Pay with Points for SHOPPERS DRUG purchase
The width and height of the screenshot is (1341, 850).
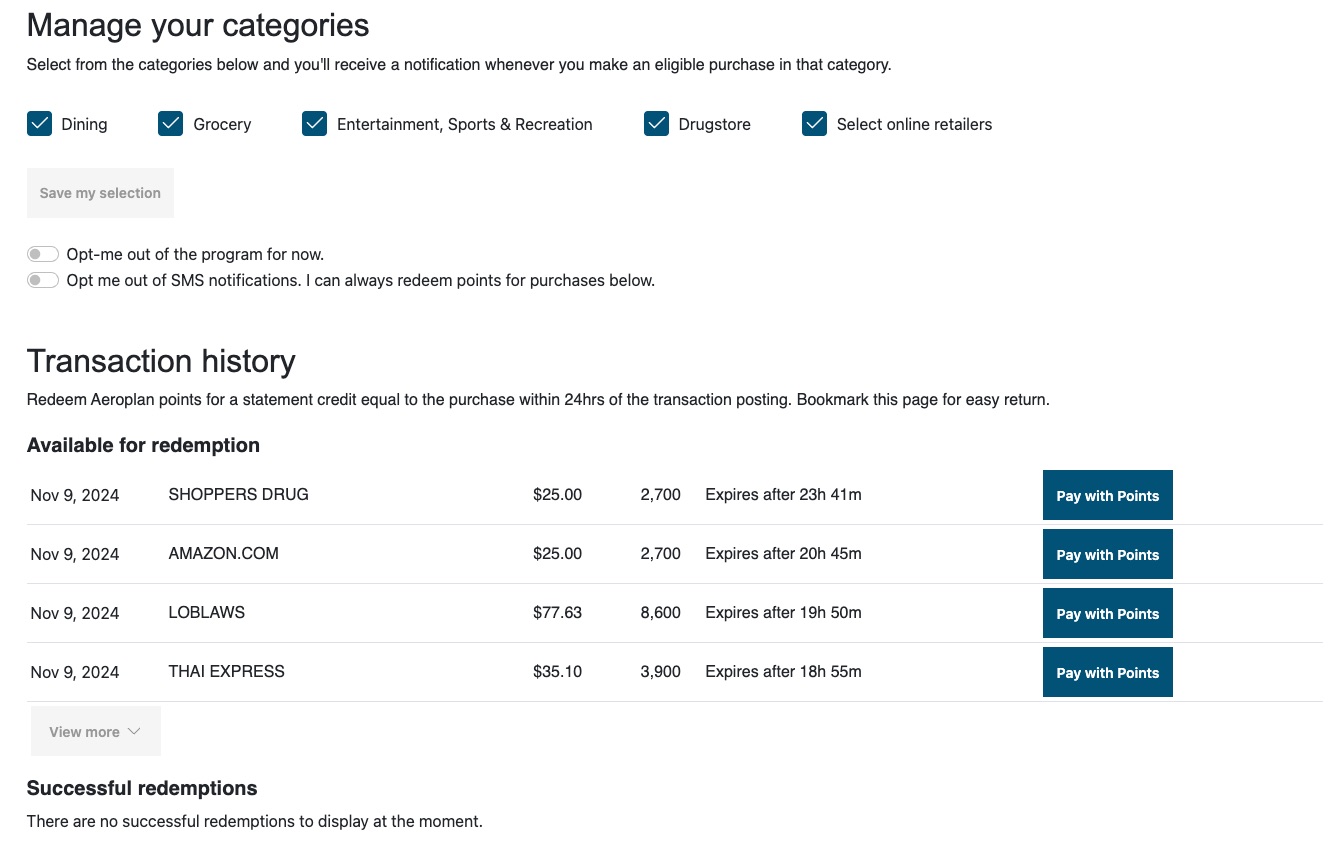click(x=1107, y=494)
